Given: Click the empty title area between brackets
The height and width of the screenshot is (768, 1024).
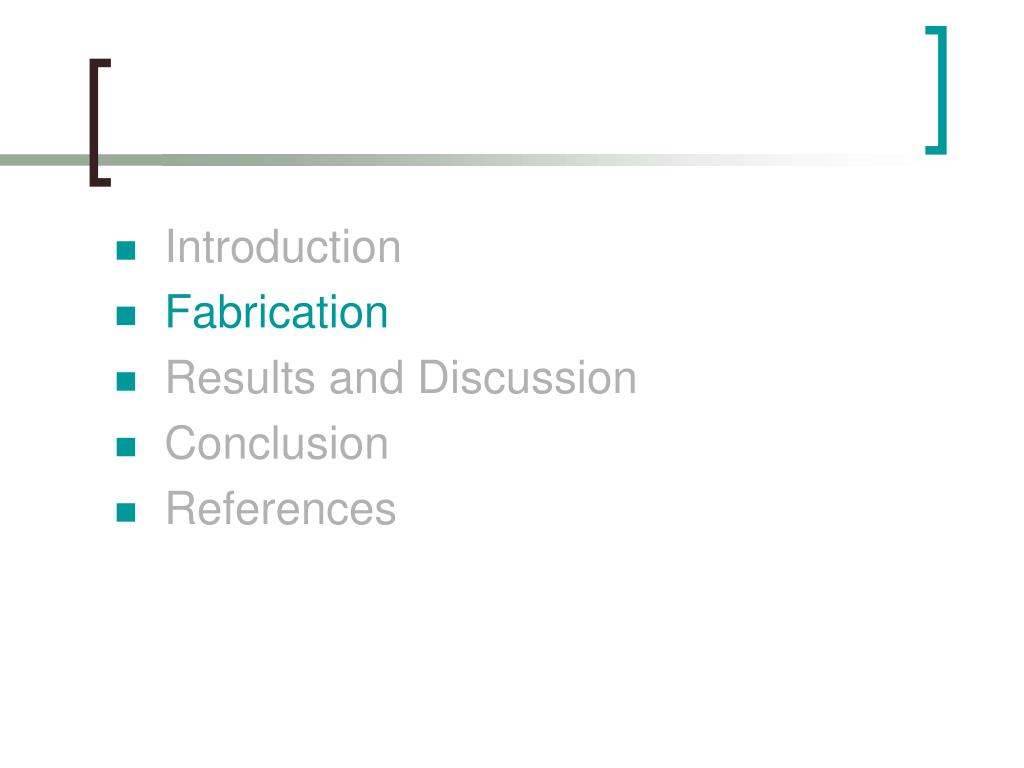Looking at the screenshot, I should [x=518, y=98].
